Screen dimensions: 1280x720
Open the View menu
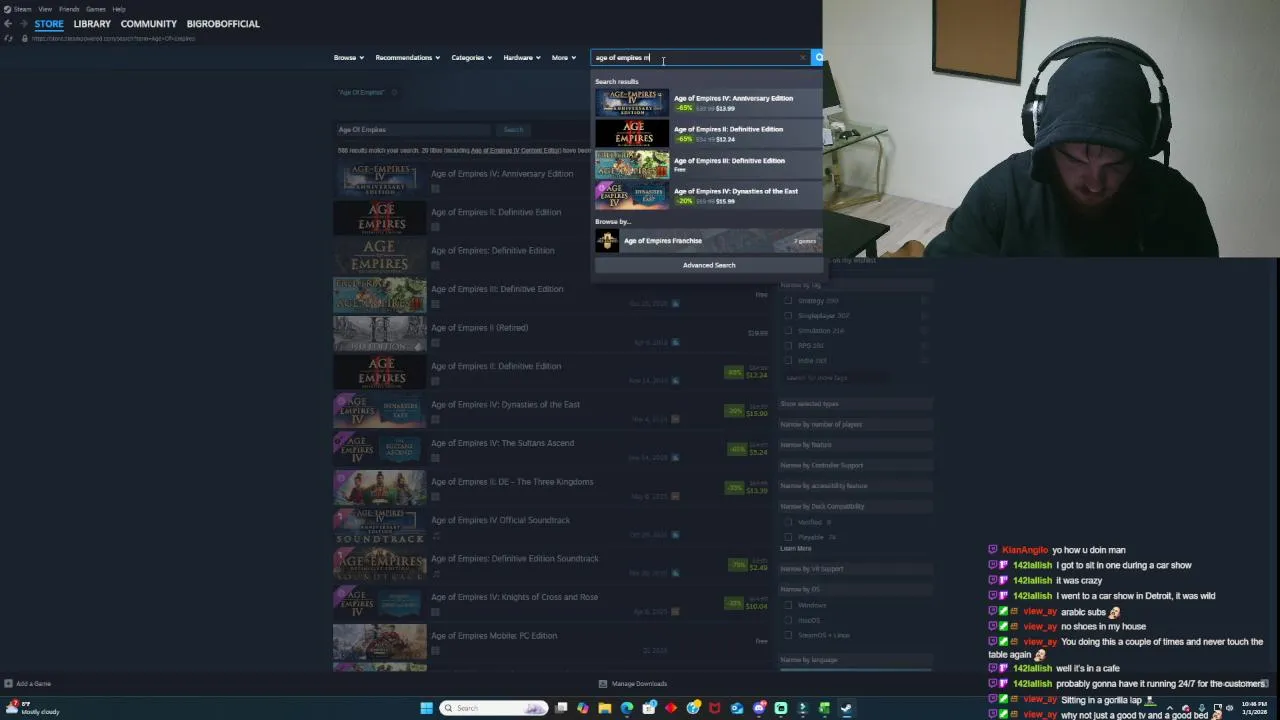[x=45, y=9]
